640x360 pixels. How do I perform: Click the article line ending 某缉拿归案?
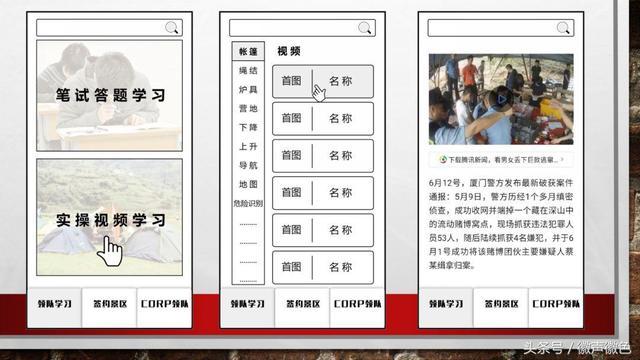click(452, 265)
